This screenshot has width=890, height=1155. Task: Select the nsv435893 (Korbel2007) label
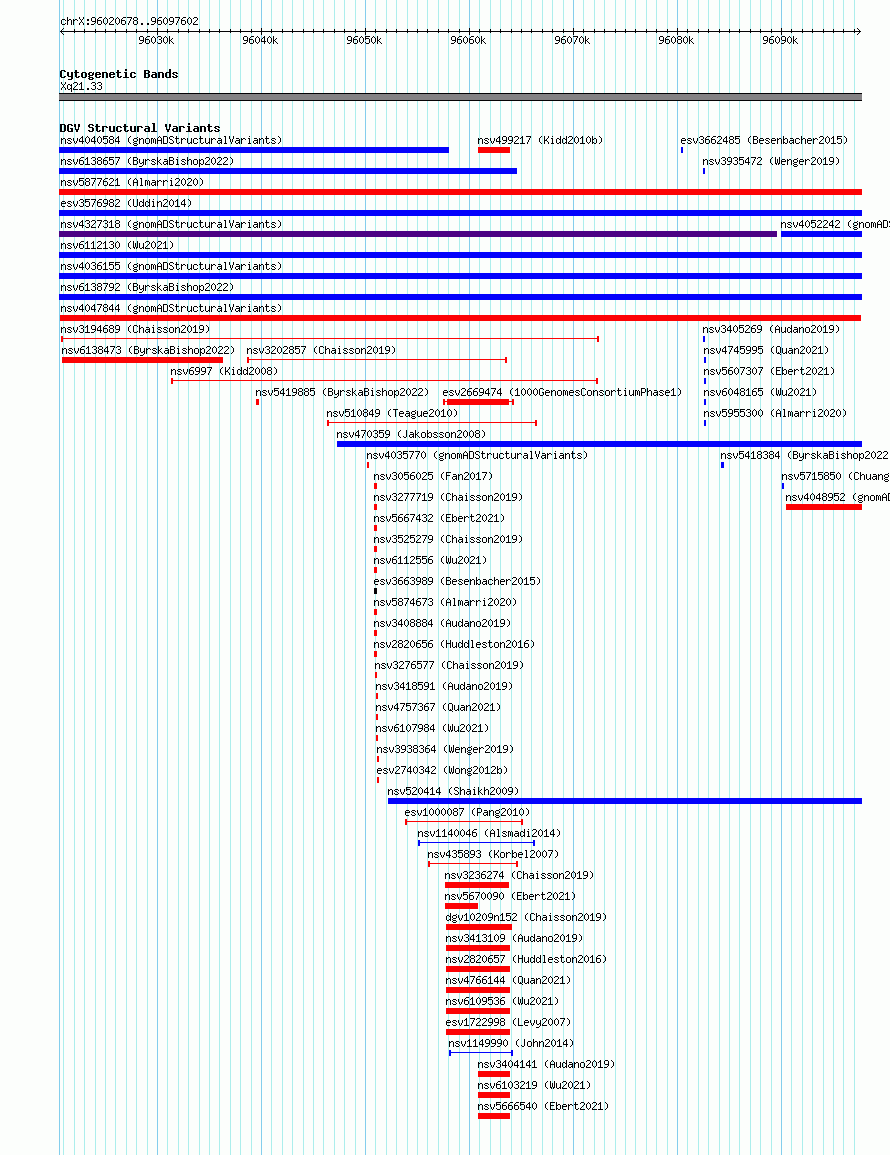point(494,854)
